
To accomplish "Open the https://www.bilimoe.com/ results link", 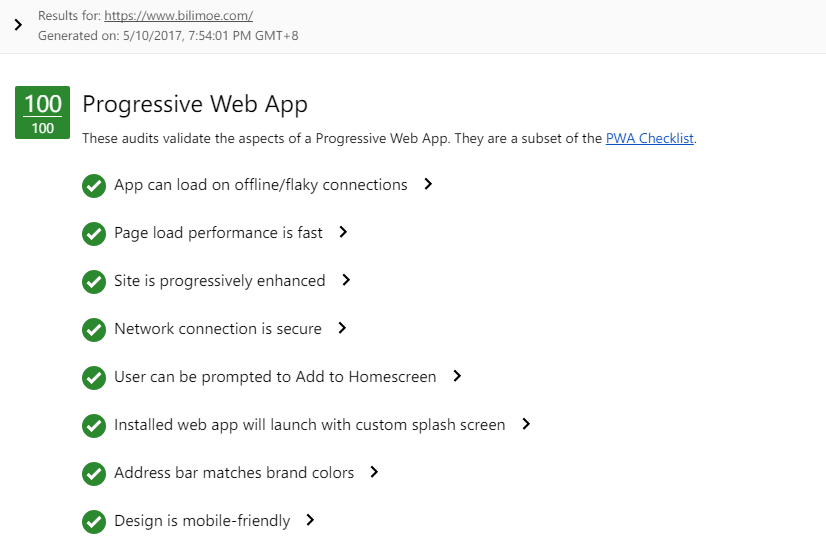I will click(179, 16).
